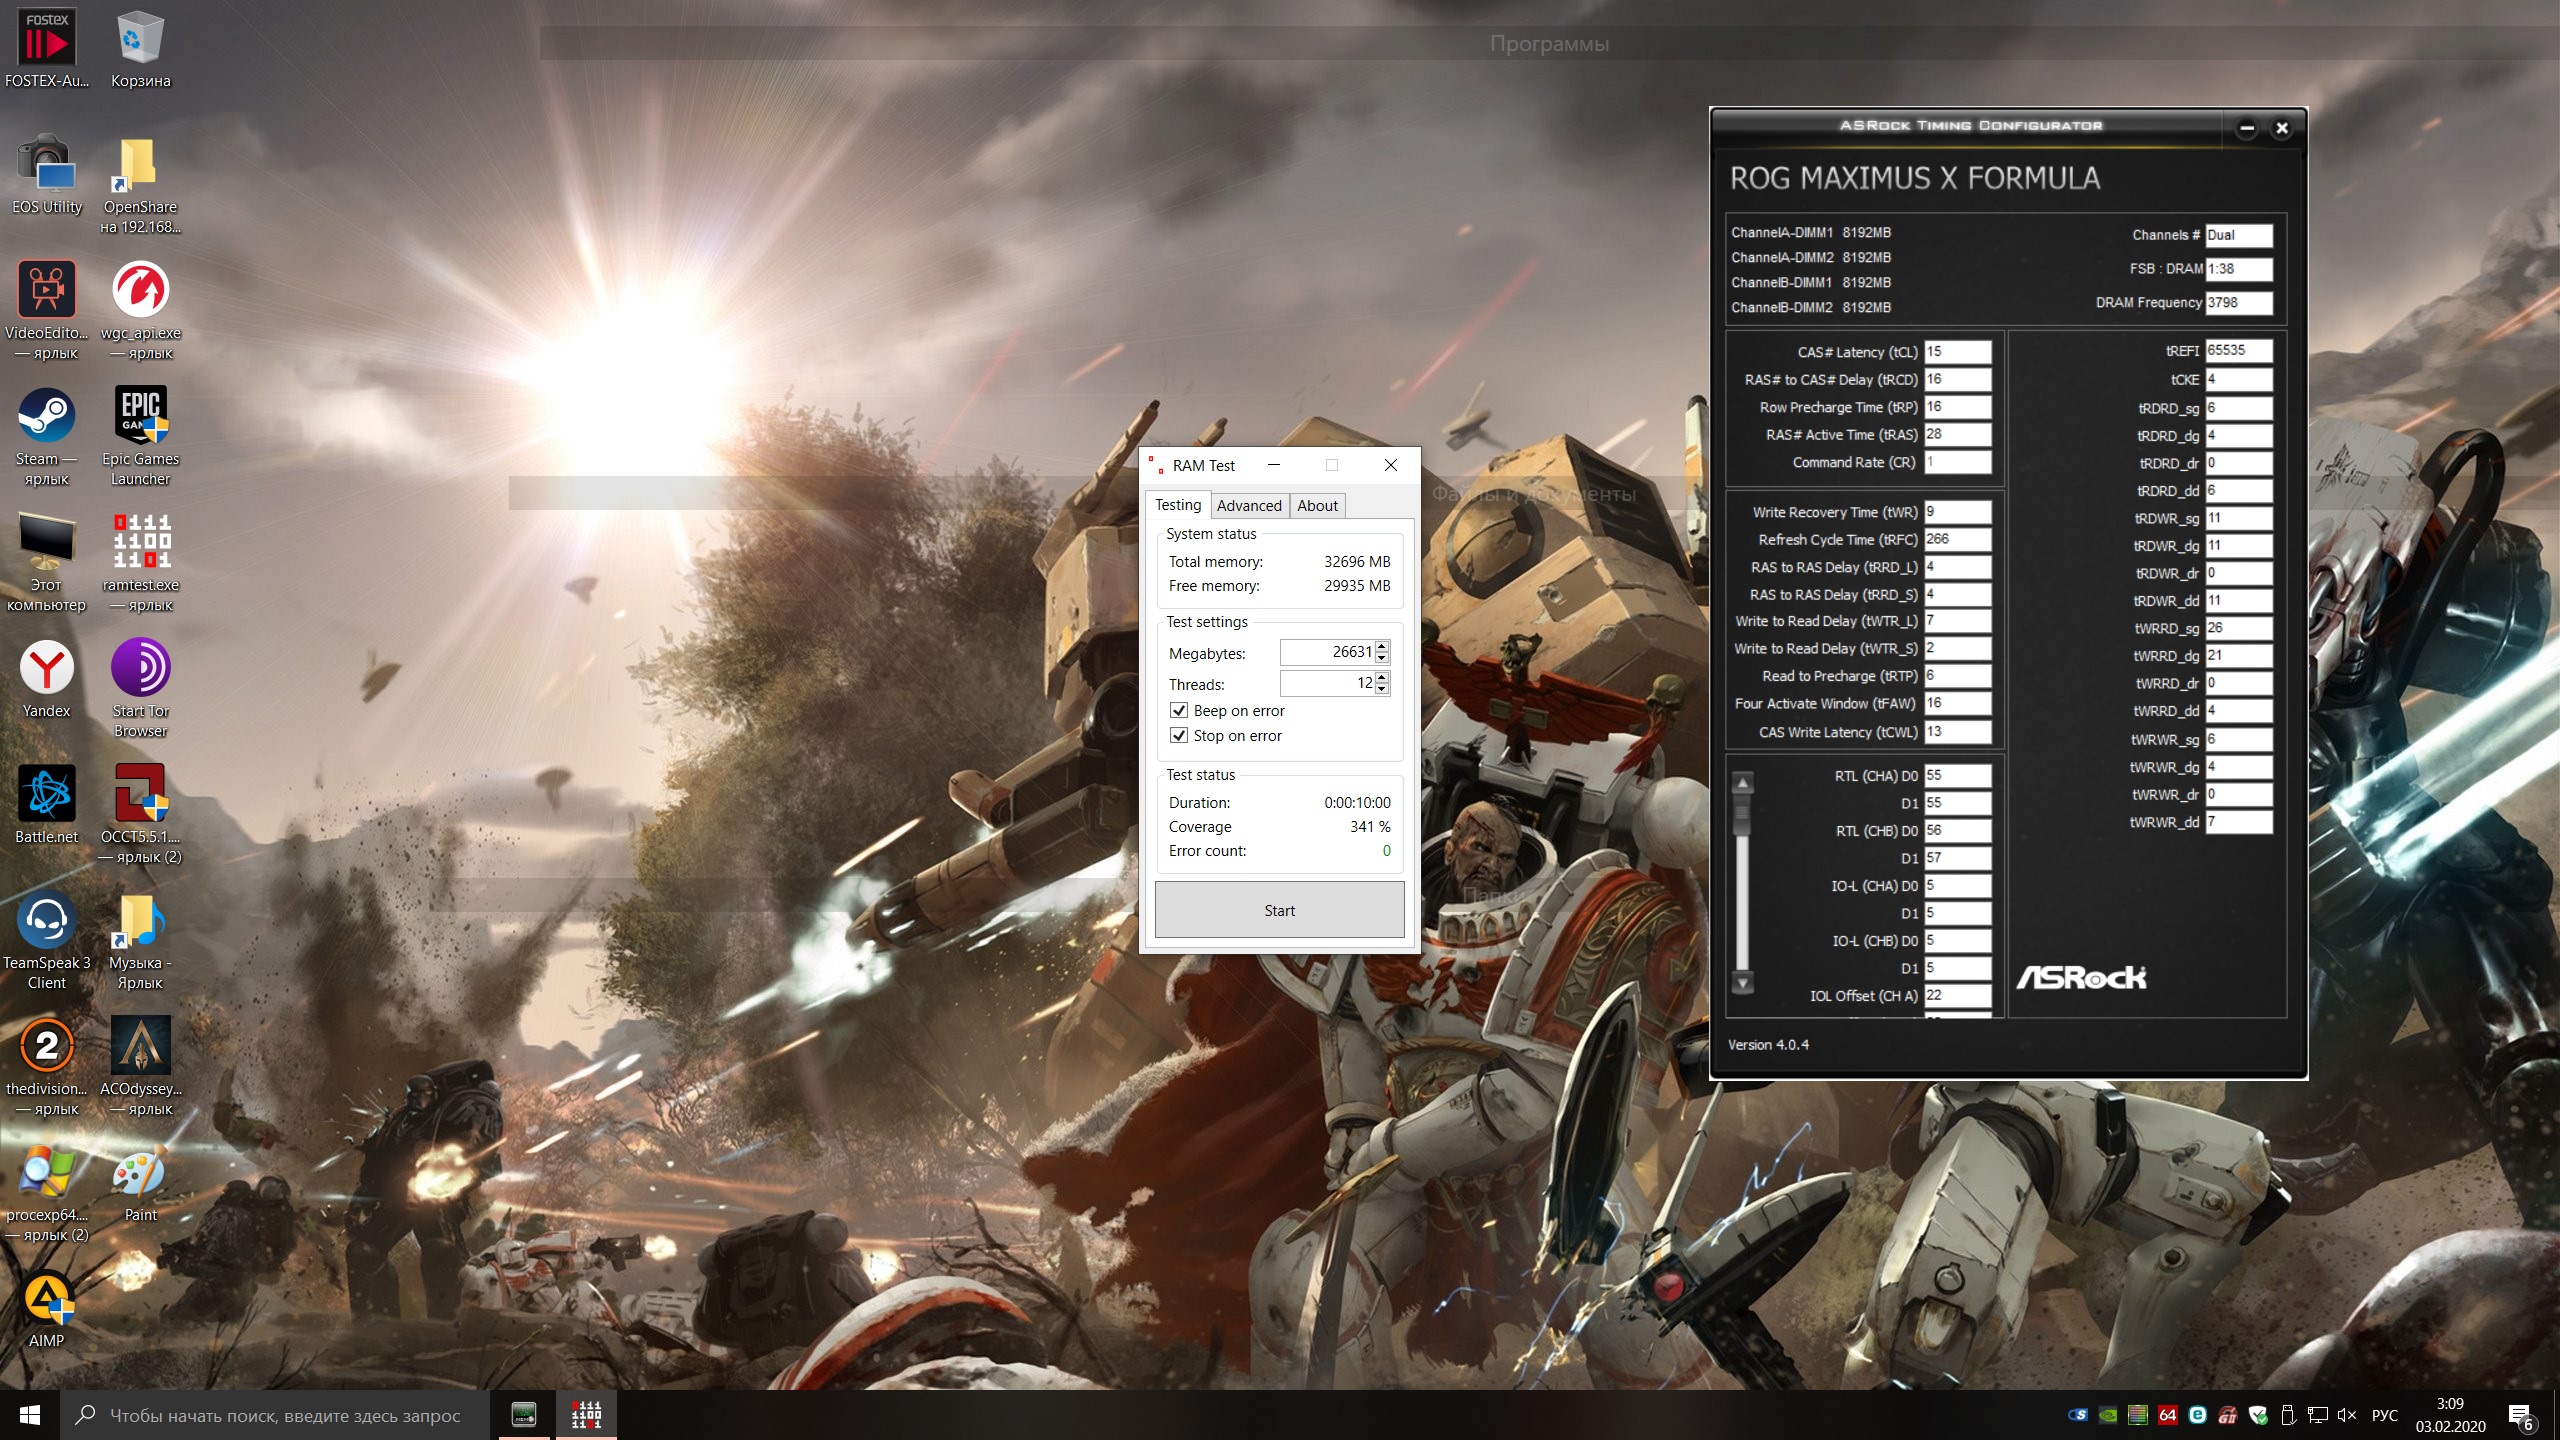Decrease Threads value with down arrow
Viewport: 2560px width, 1440px height.
pos(1382,689)
